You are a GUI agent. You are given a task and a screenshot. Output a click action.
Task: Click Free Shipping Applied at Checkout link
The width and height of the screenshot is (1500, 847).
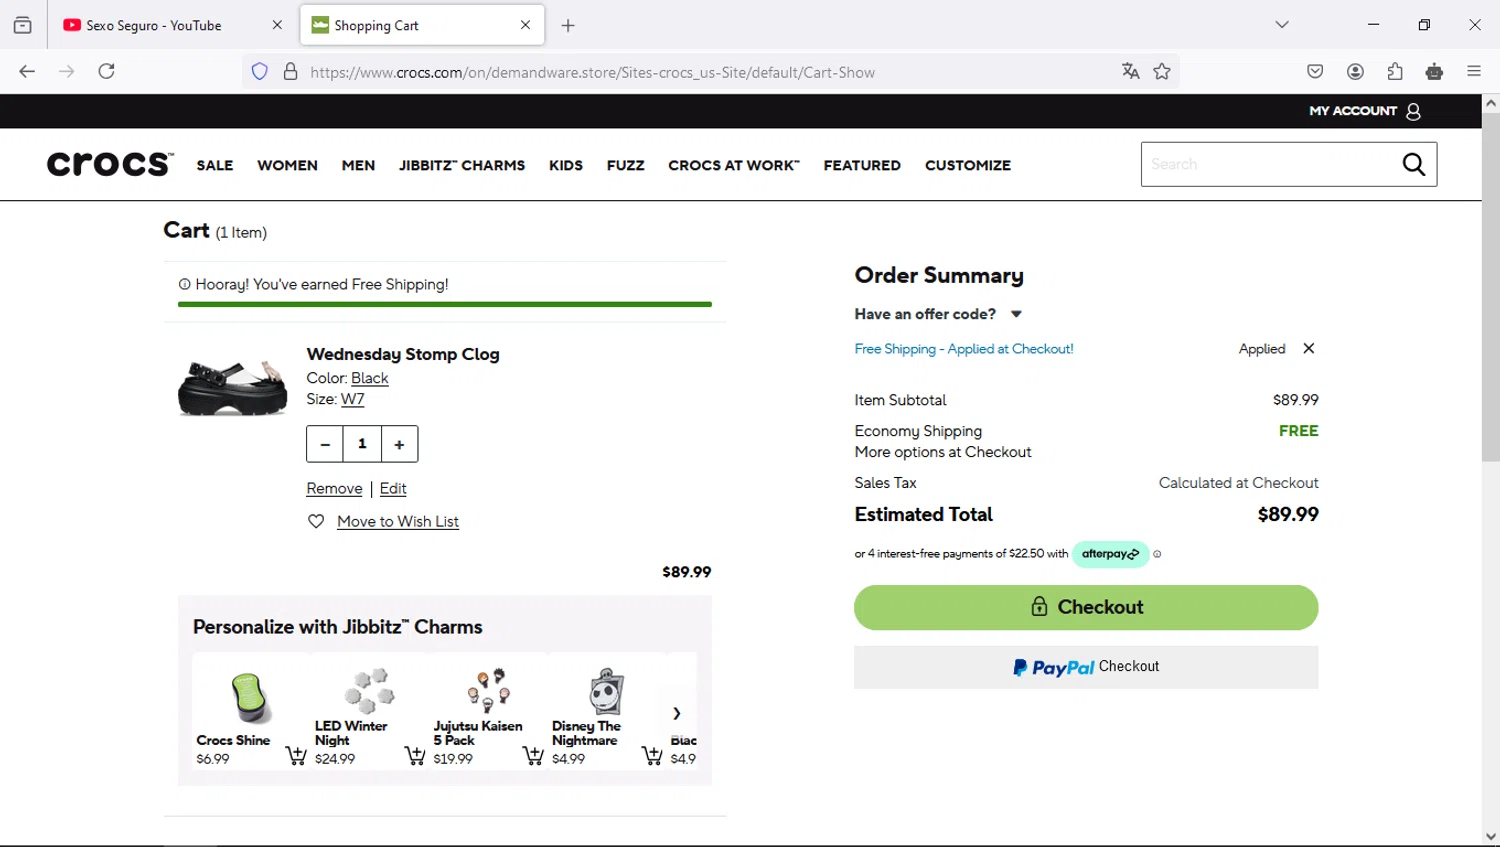pos(964,349)
